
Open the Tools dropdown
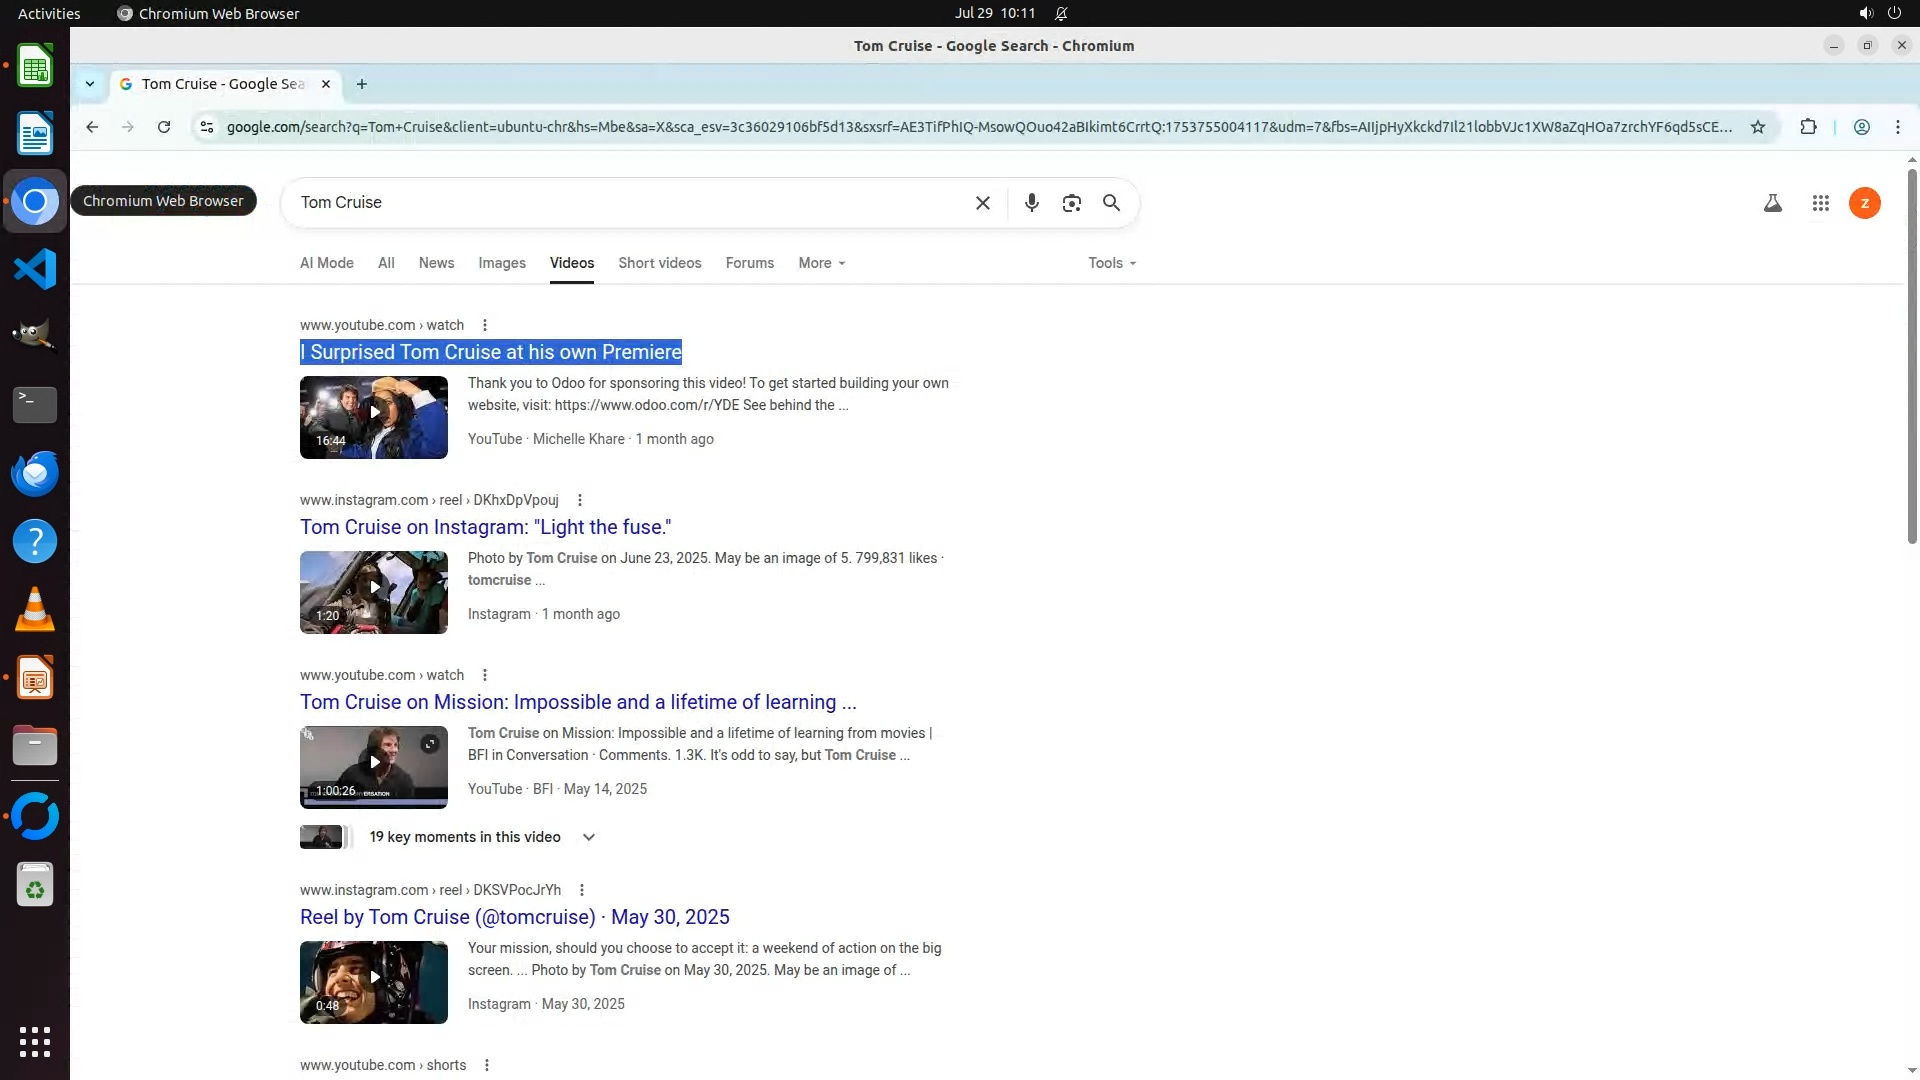point(1111,263)
